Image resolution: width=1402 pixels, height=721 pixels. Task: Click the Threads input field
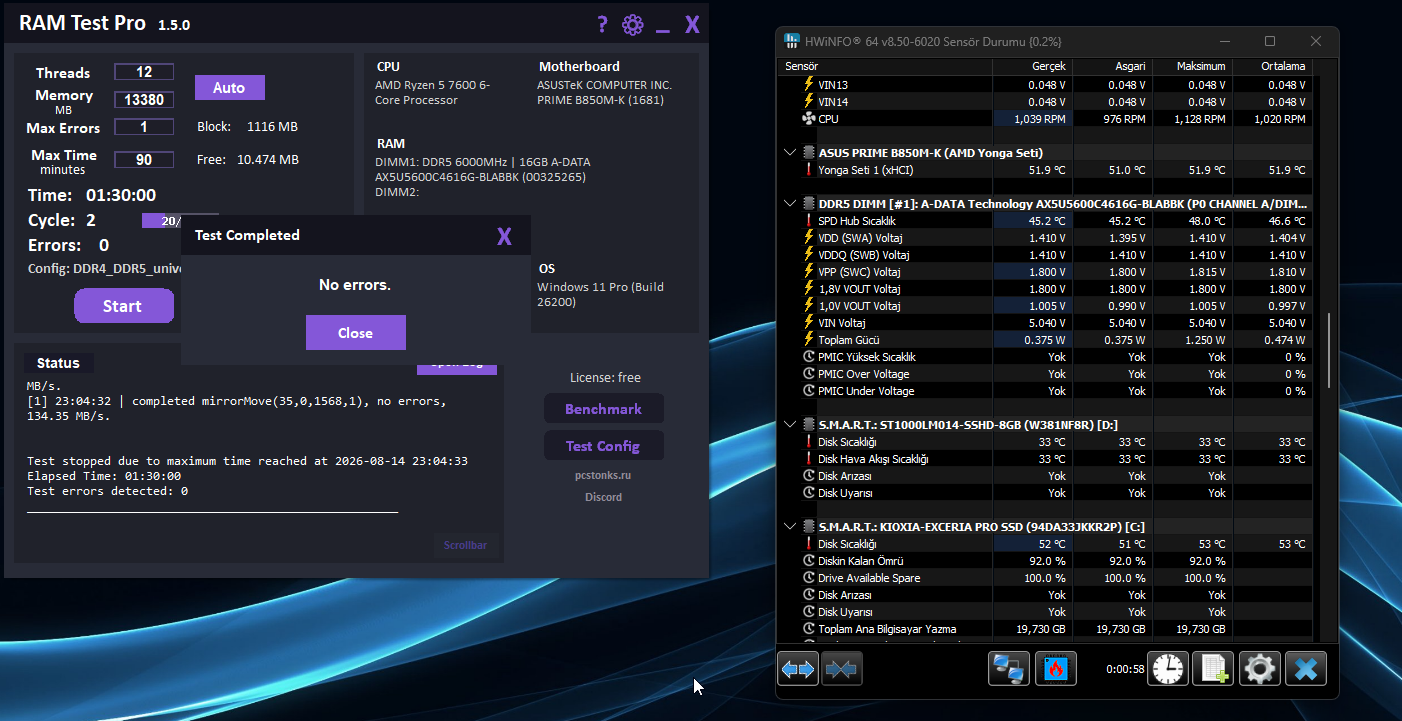[x=144, y=72]
